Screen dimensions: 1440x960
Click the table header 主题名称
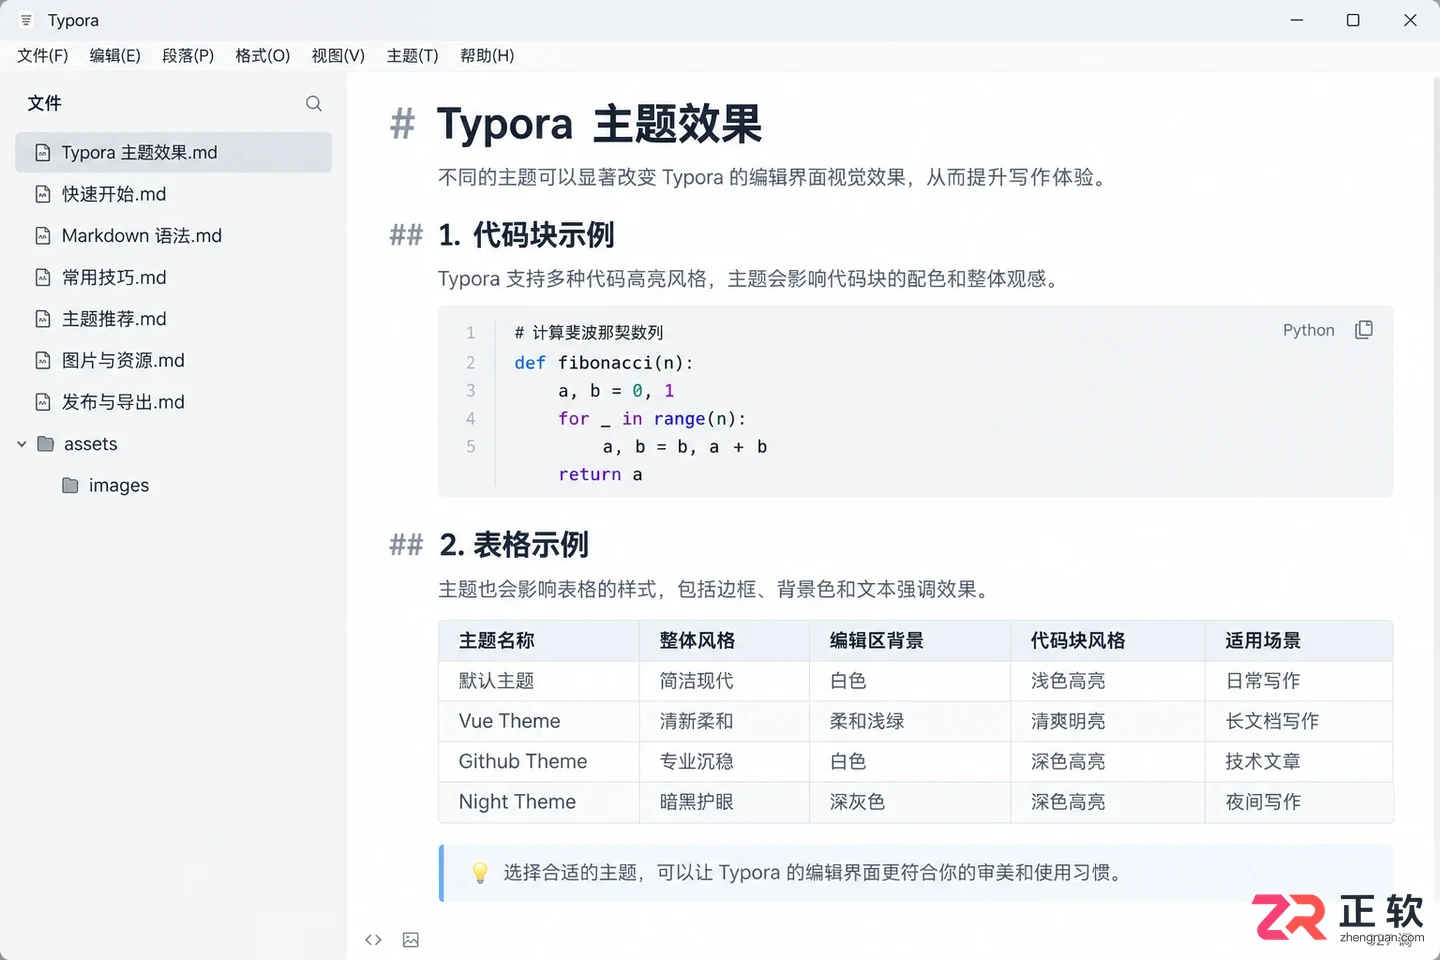[x=497, y=641]
